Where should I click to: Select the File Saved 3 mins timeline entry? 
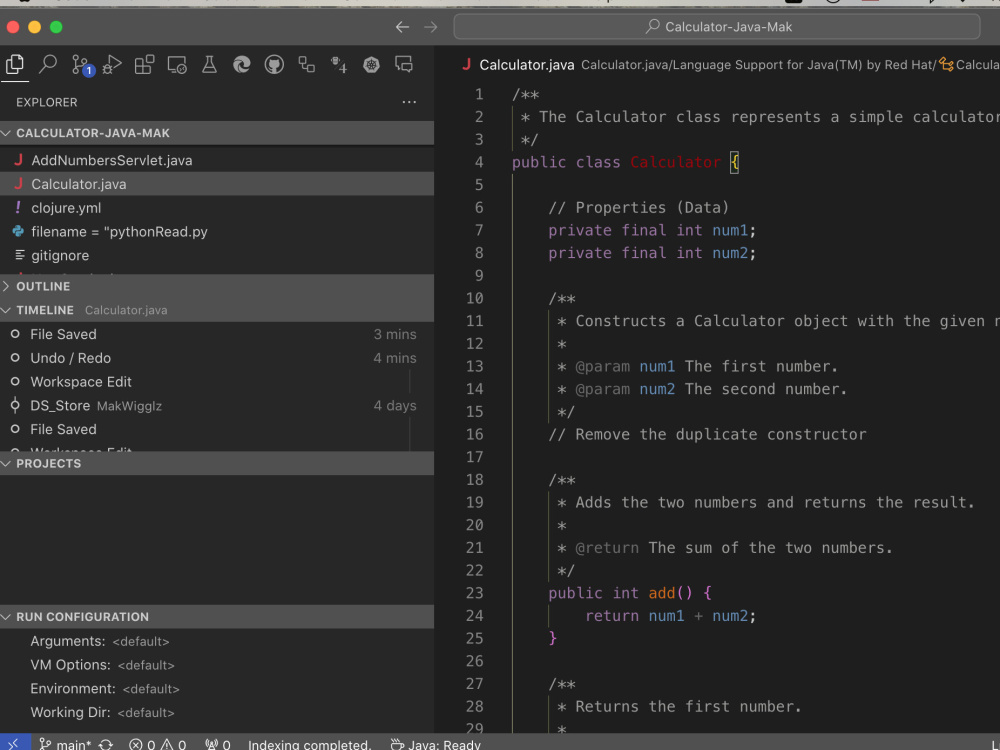[217, 334]
